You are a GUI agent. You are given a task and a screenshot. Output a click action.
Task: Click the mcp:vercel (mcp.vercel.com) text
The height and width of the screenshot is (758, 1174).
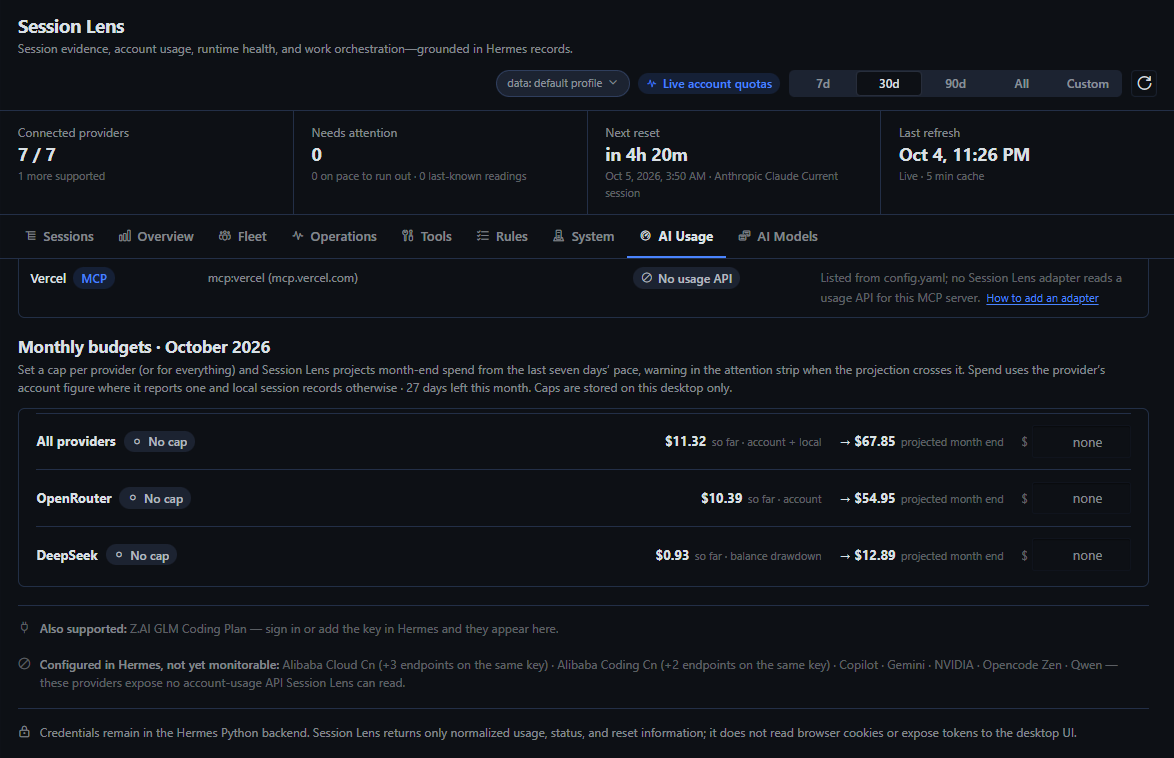point(283,278)
